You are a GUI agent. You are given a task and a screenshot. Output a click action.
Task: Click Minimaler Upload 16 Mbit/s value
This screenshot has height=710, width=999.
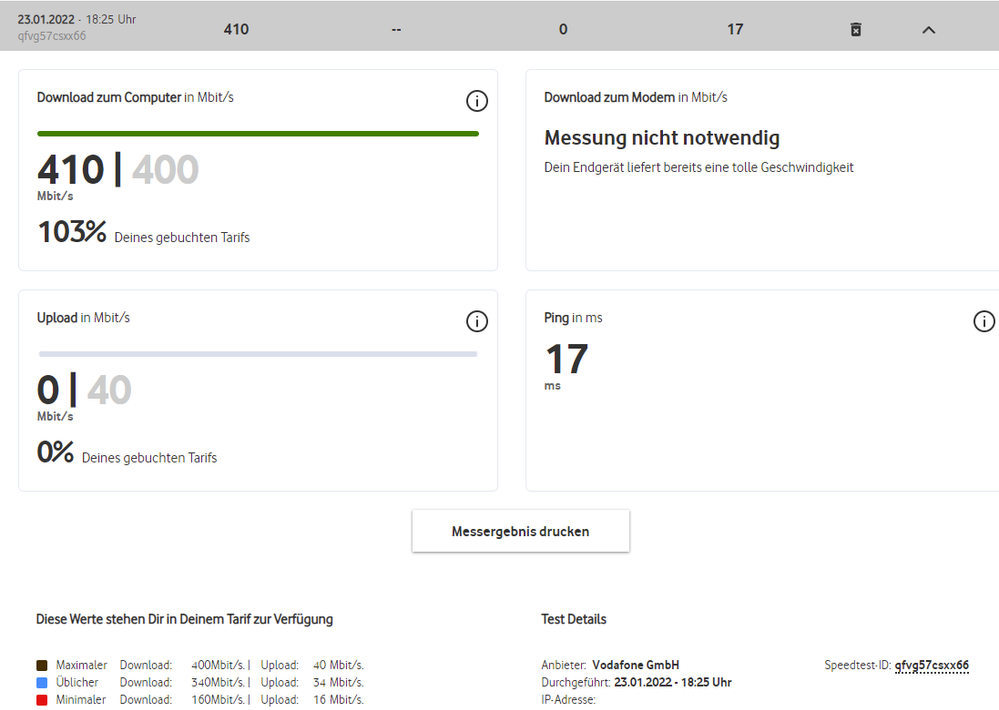(x=338, y=700)
